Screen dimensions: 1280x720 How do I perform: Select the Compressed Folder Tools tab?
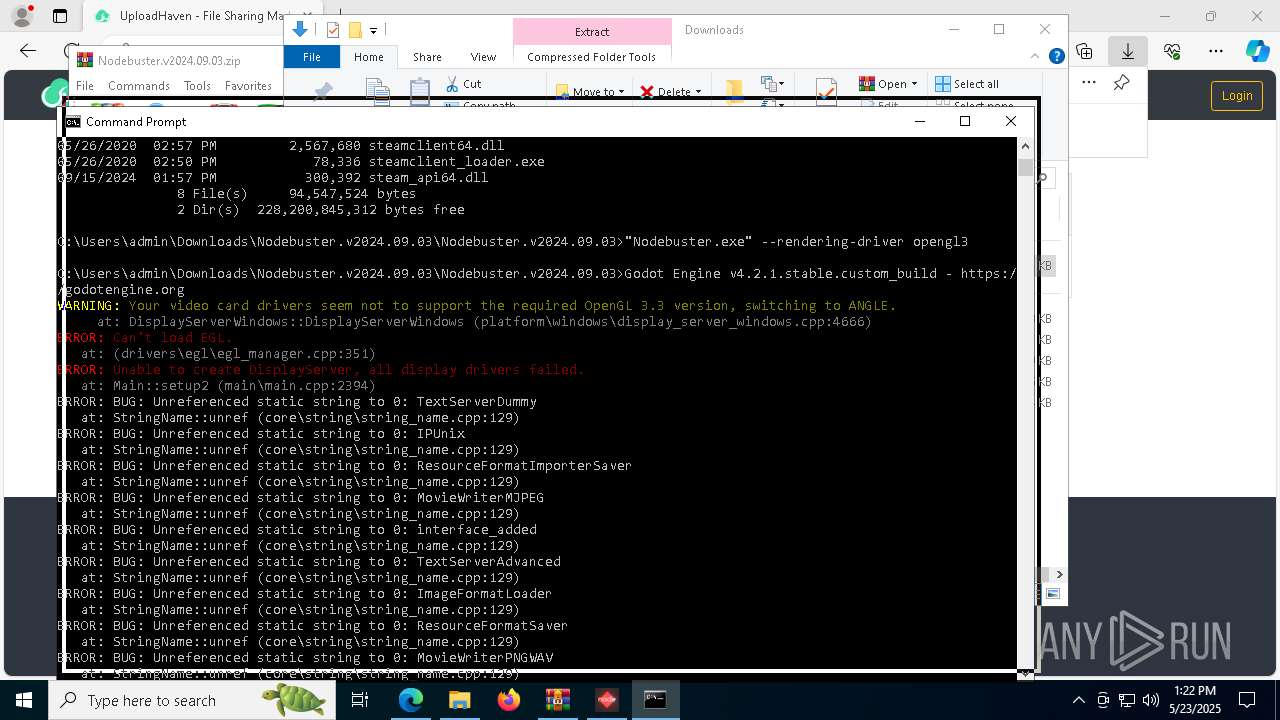(591, 57)
